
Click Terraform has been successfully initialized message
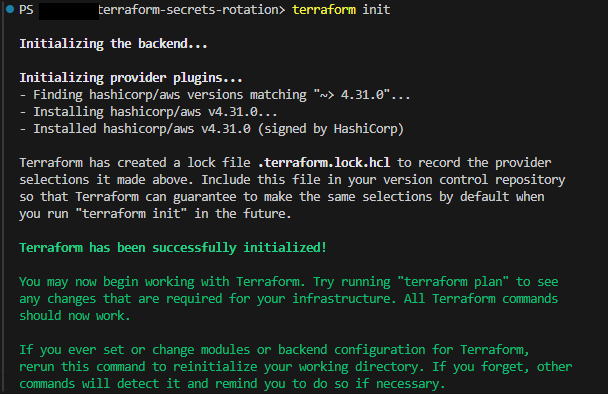(x=173, y=248)
